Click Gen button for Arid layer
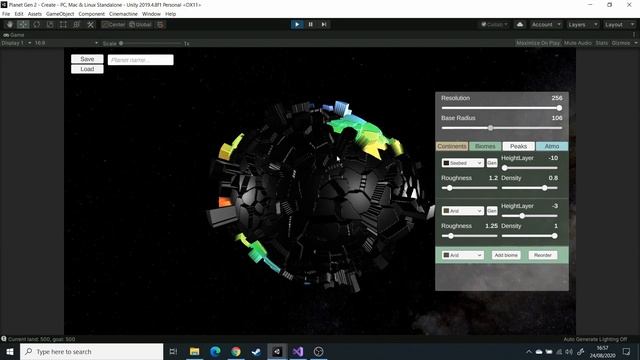The height and width of the screenshot is (360, 640). pyautogui.click(x=492, y=211)
